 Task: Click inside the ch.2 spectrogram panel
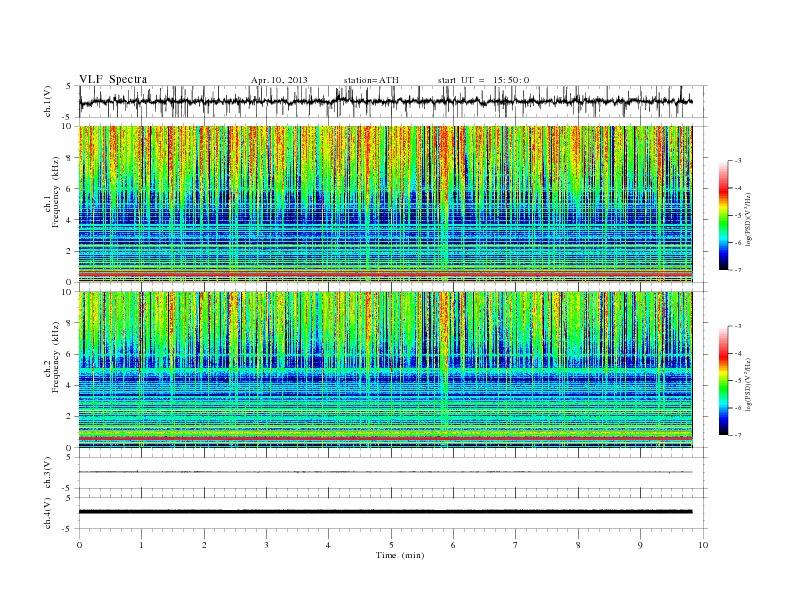(385, 369)
